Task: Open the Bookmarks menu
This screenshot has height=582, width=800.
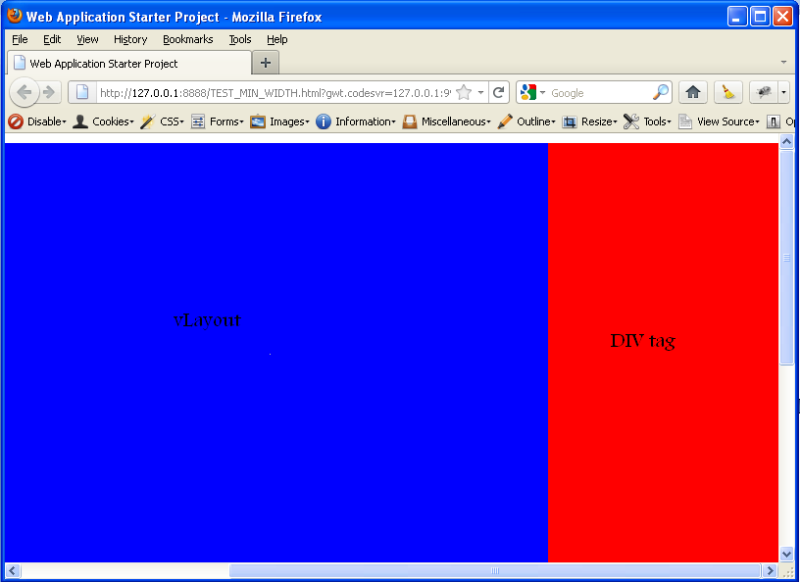Action: [x=188, y=39]
